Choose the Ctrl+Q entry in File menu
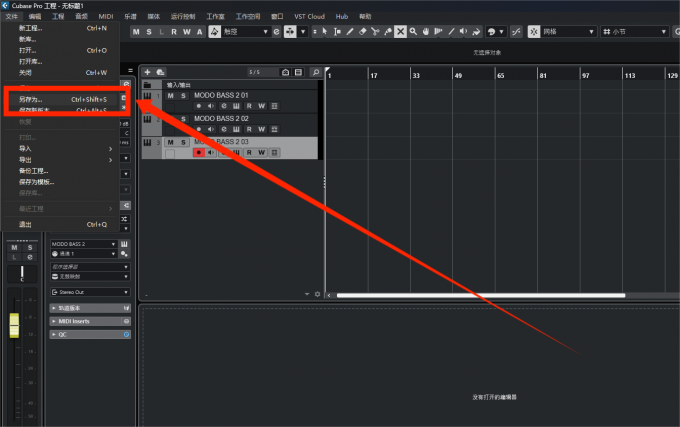This screenshot has width=680, height=427. coord(62,225)
